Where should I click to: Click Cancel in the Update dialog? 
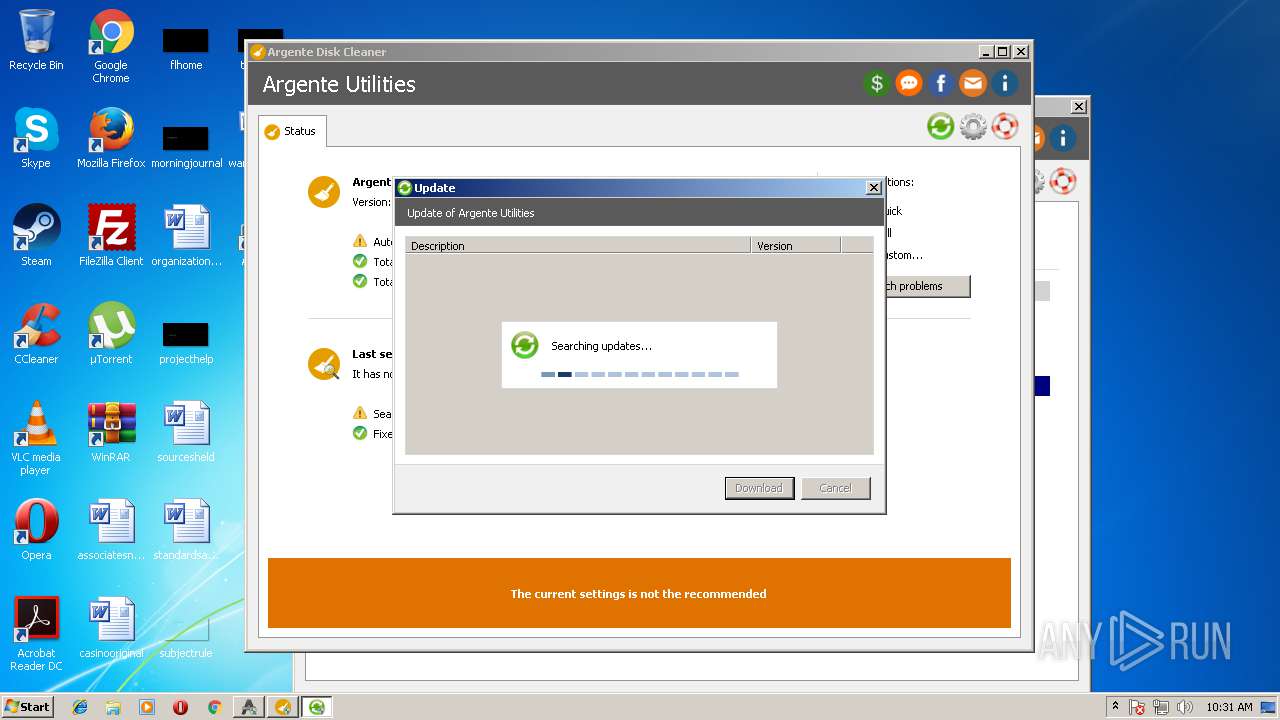pyautogui.click(x=835, y=488)
